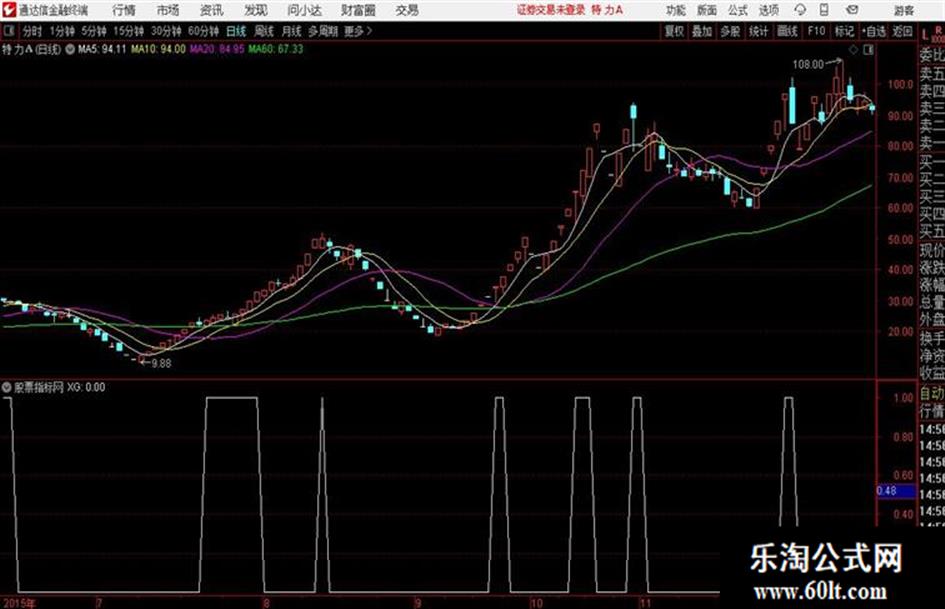945x609 pixels.
Task: Click the diamond icon in the chart corner
Action: pyautogui.click(x=853, y=50)
